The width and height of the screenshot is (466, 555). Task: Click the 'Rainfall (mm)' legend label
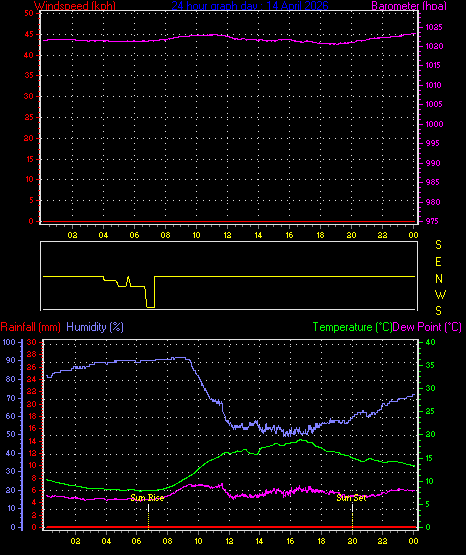pyautogui.click(x=30, y=327)
